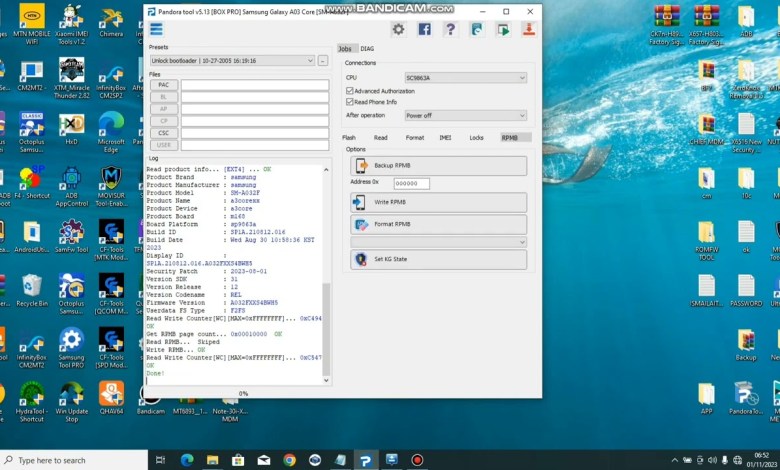Image resolution: width=780 pixels, height=470 pixels.
Task: Click the red download icon in toolbar
Action: pyautogui.click(x=528, y=30)
